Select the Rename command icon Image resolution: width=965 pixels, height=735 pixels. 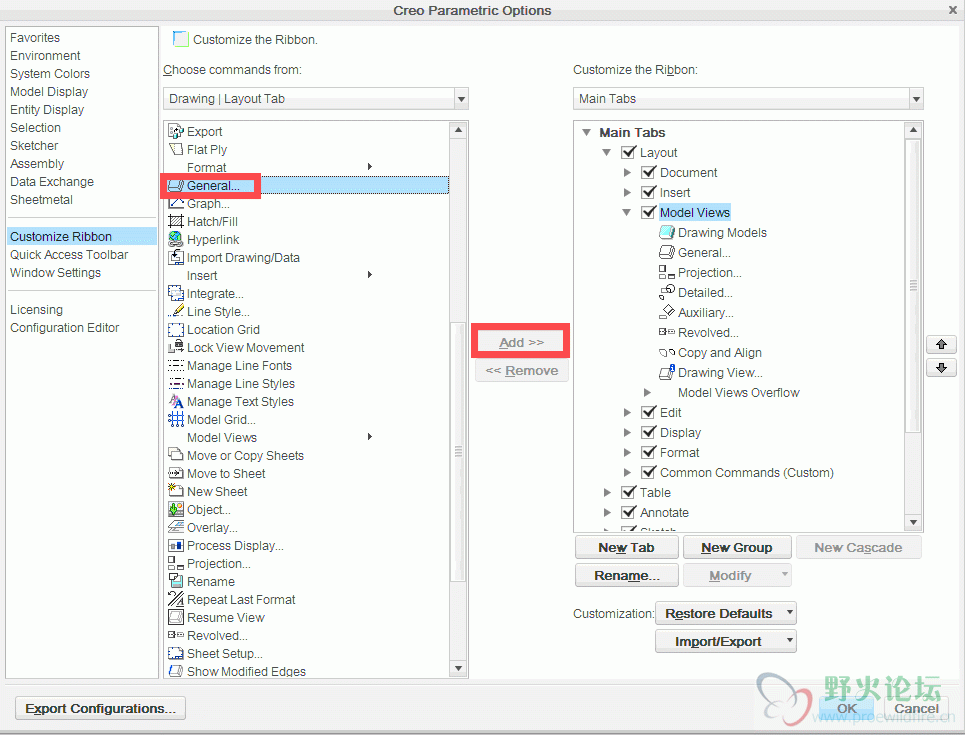(176, 581)
